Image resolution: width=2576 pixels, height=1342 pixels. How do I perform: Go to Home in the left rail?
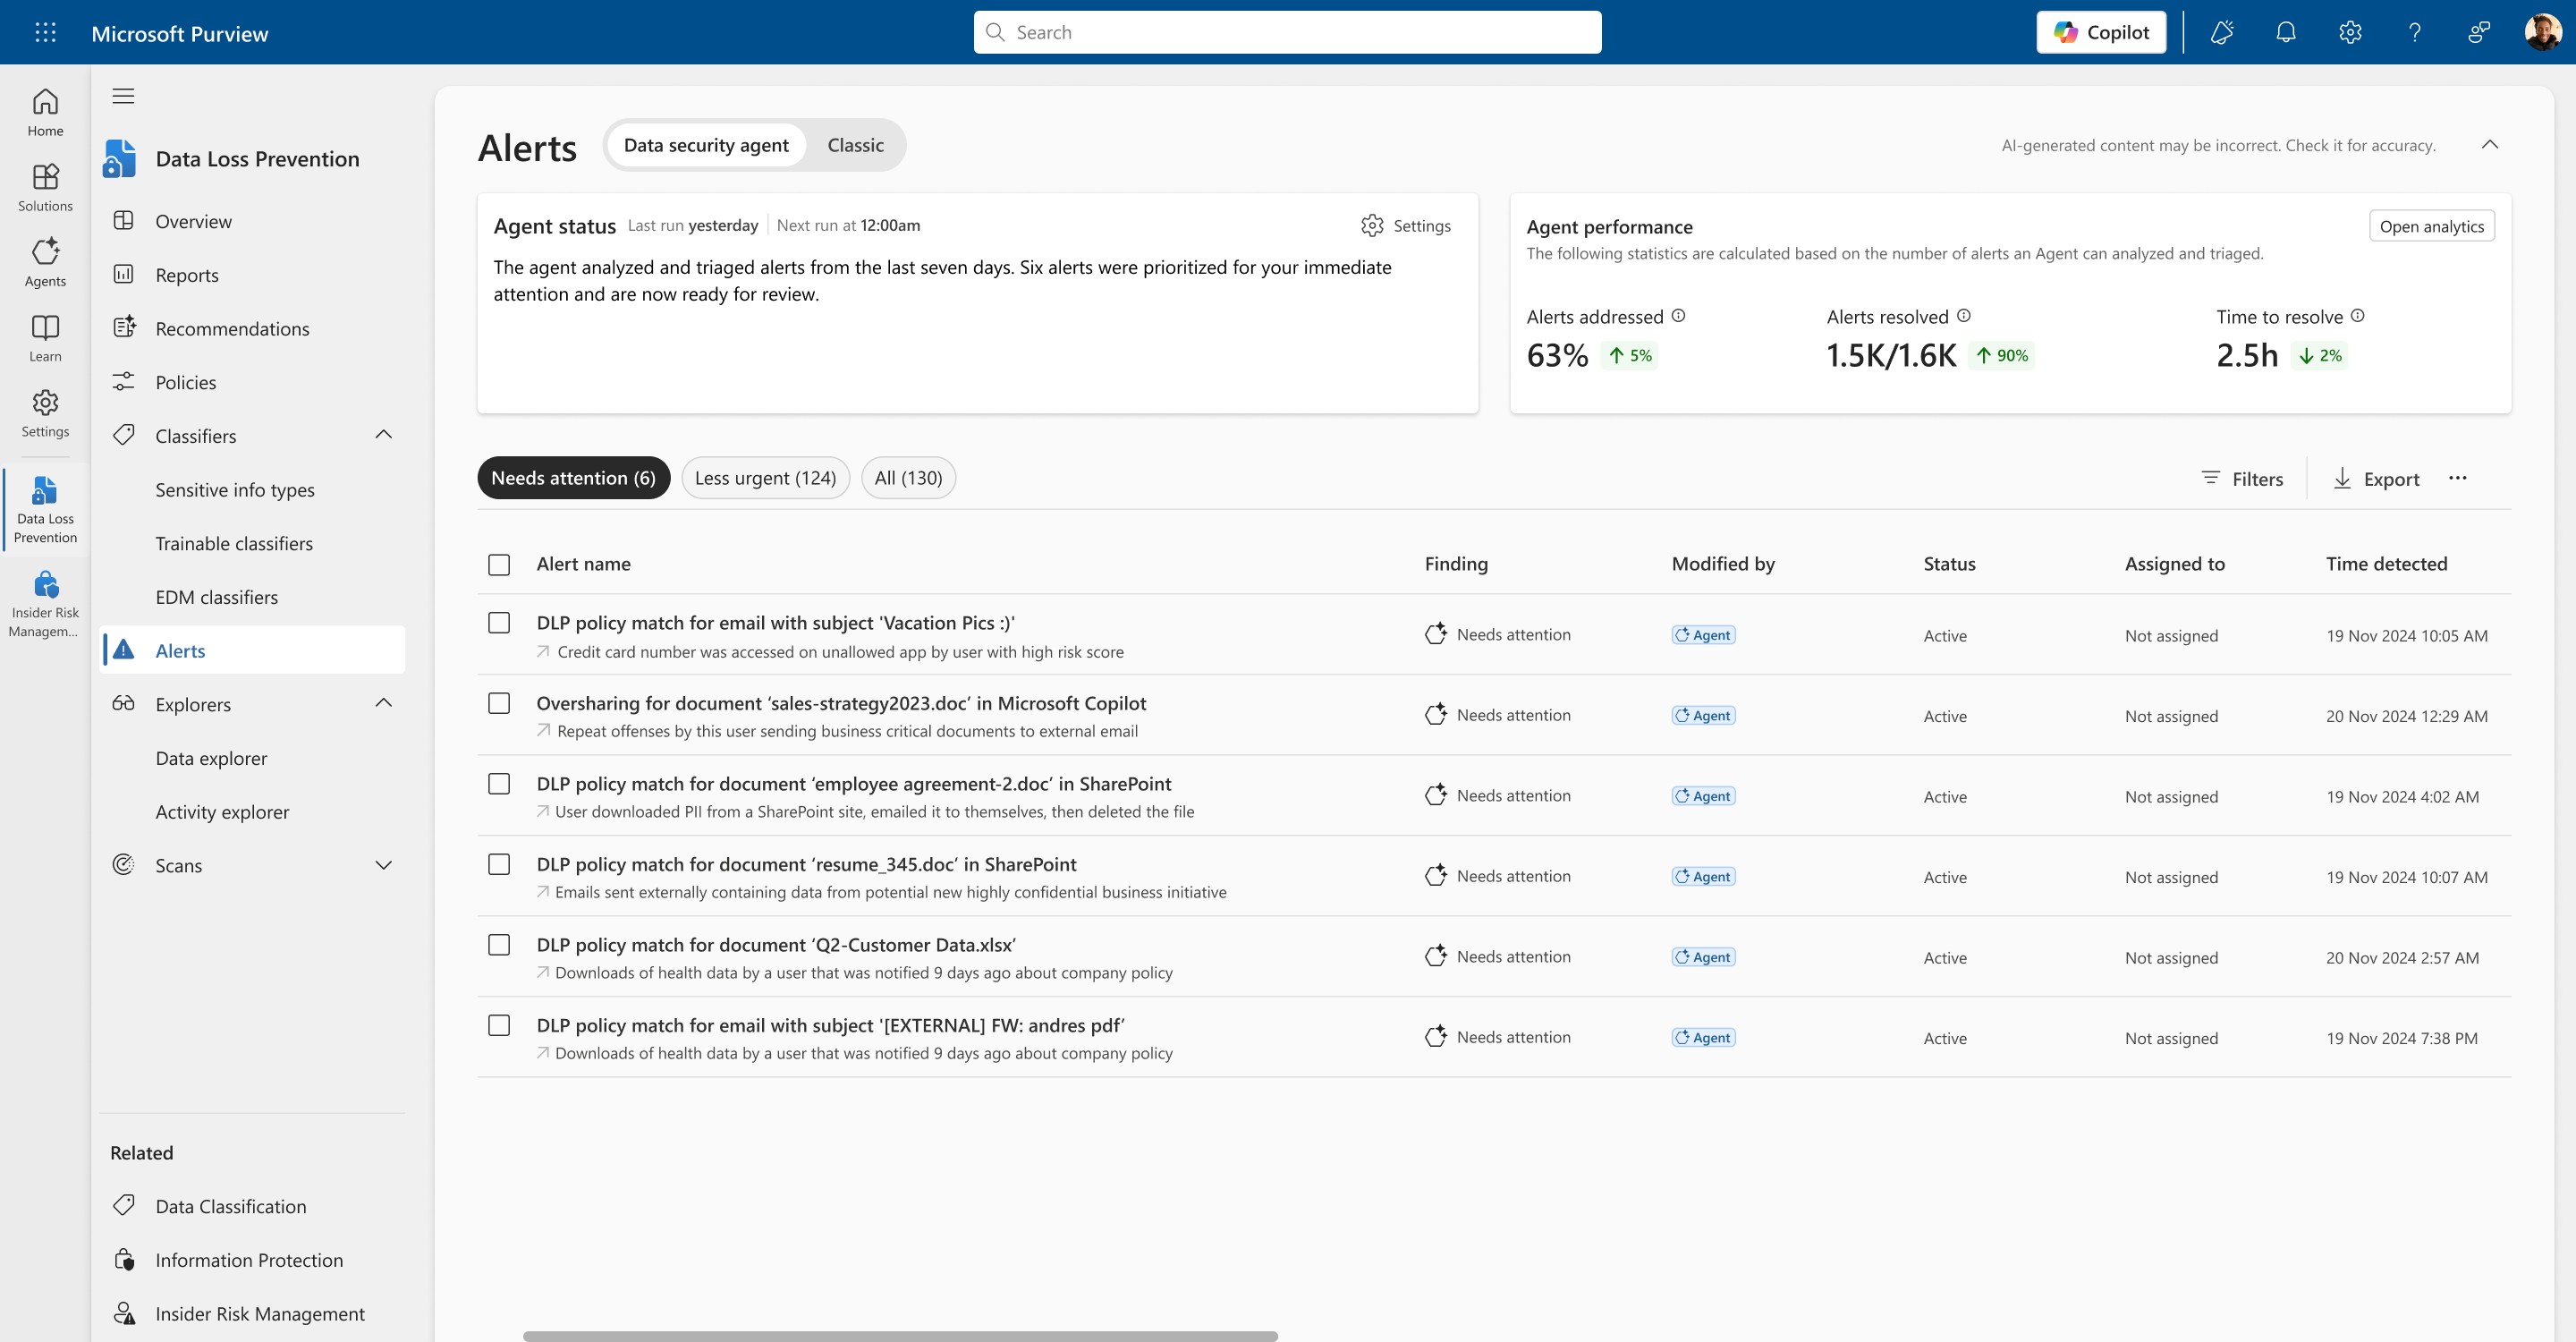45,112
